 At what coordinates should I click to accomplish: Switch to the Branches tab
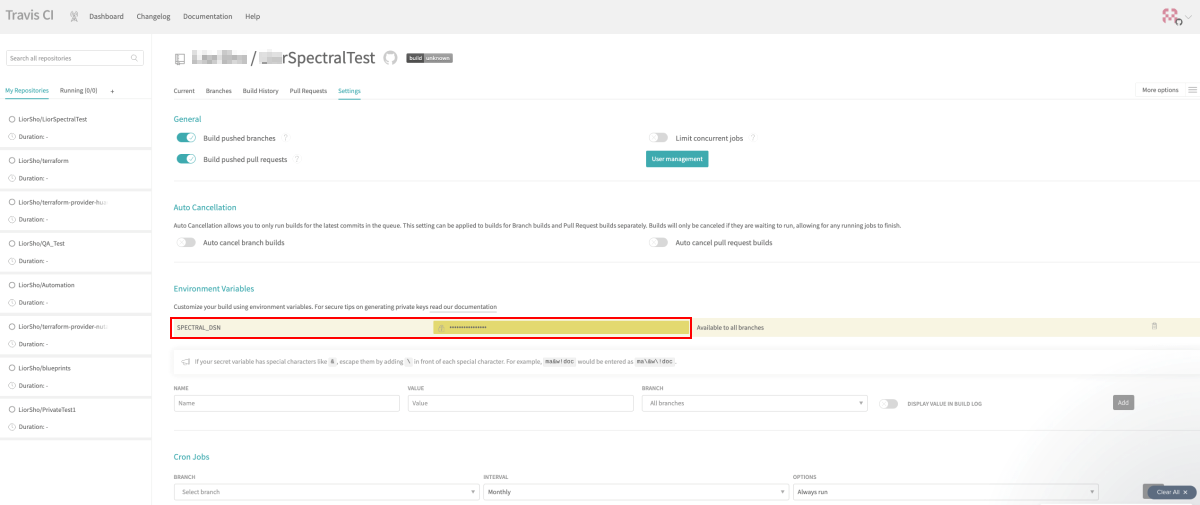[x=219, y=91]
